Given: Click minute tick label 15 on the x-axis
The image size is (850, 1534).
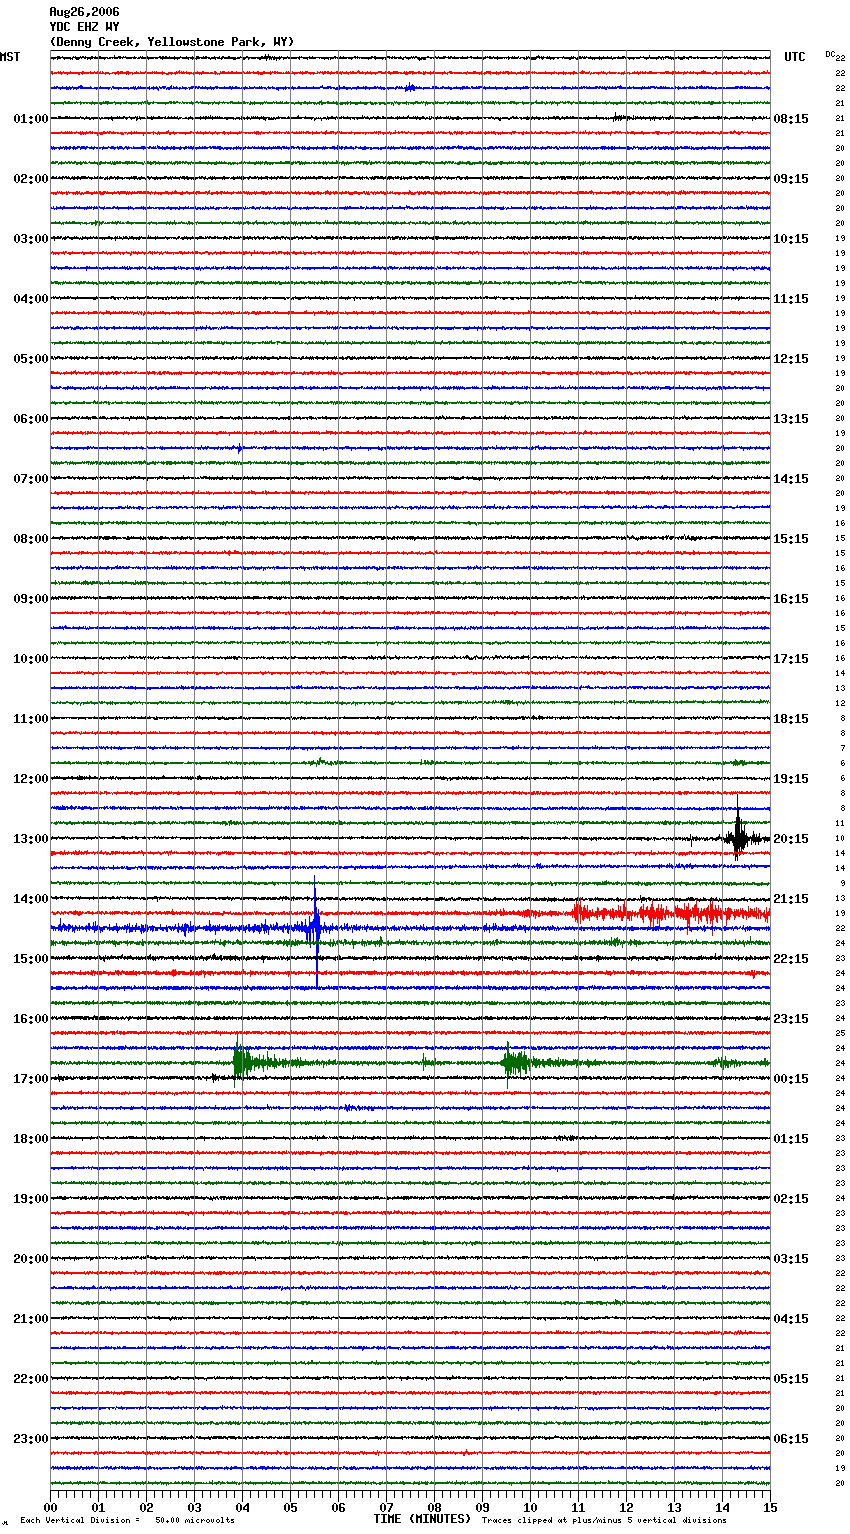Looking at the screenshot, I should (770, 1507).
